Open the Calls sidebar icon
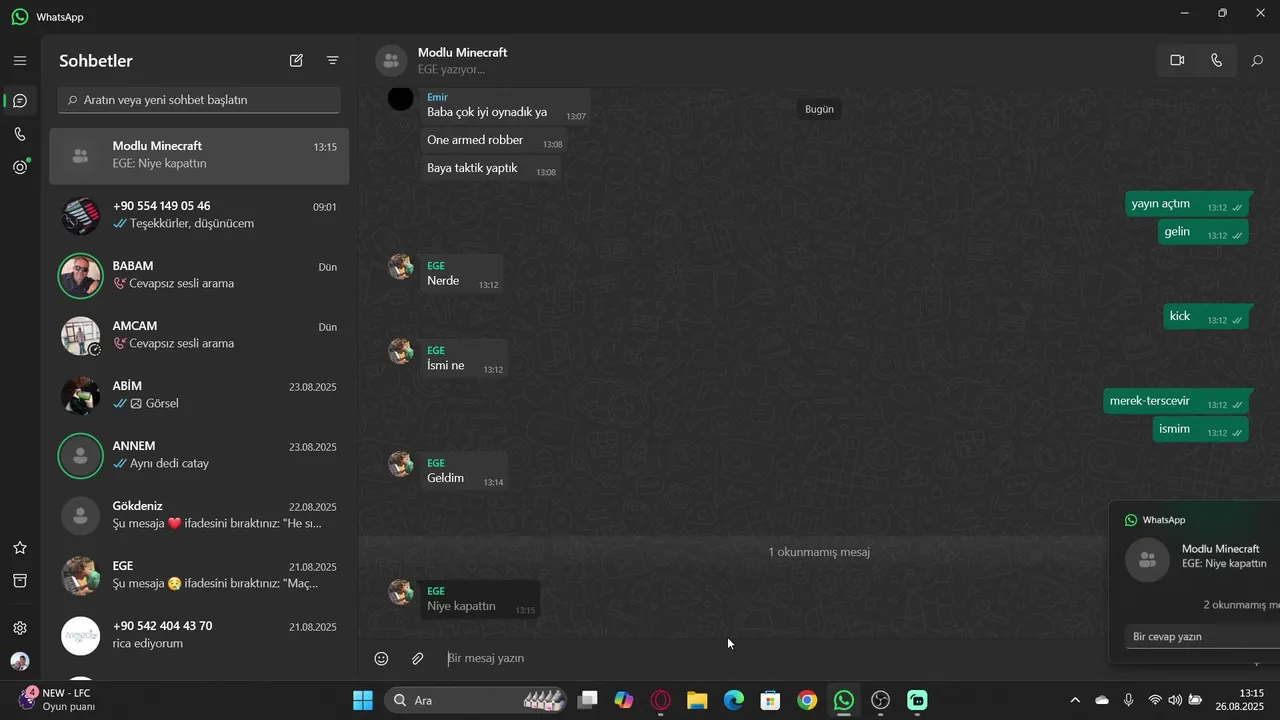This screenshot has width=1280, height=720. click(20, 134)
